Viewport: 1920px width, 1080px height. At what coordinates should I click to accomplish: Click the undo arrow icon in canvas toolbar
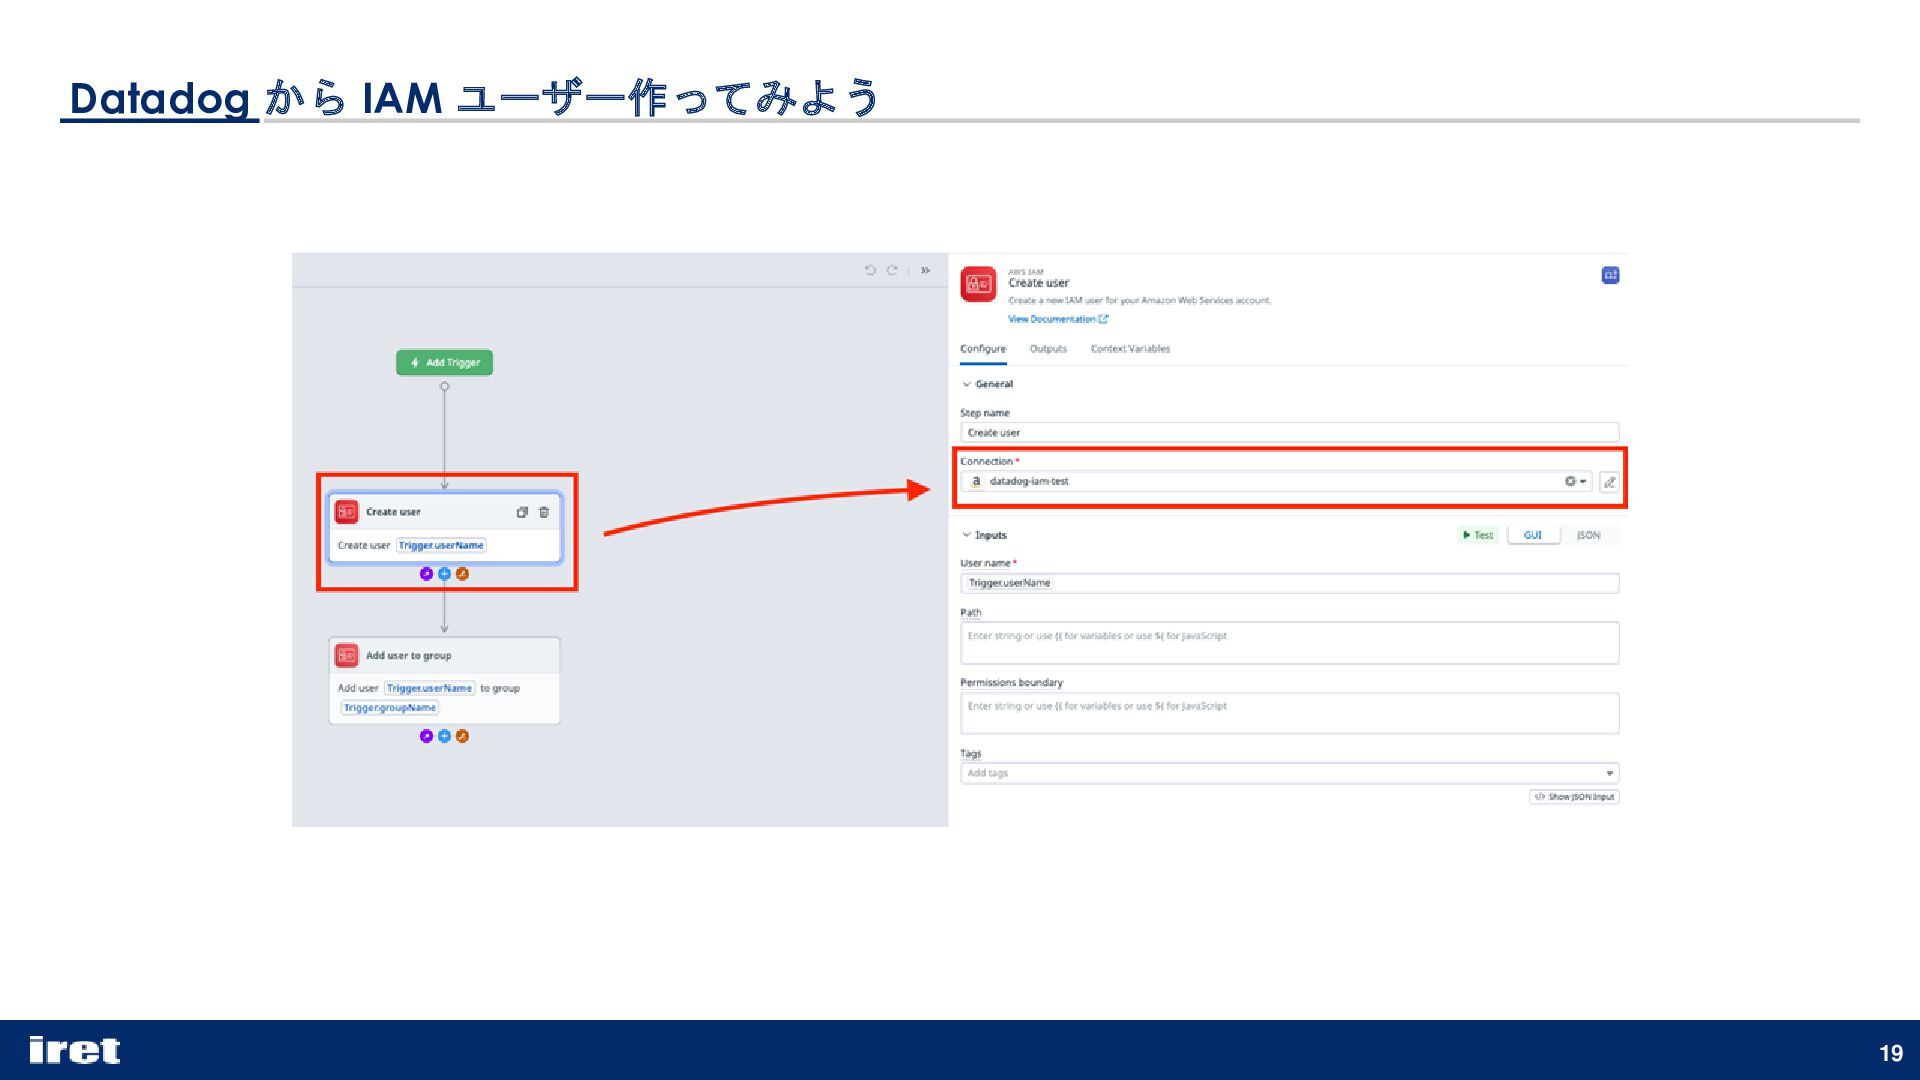pyautogui.click(x=870, y=270)
